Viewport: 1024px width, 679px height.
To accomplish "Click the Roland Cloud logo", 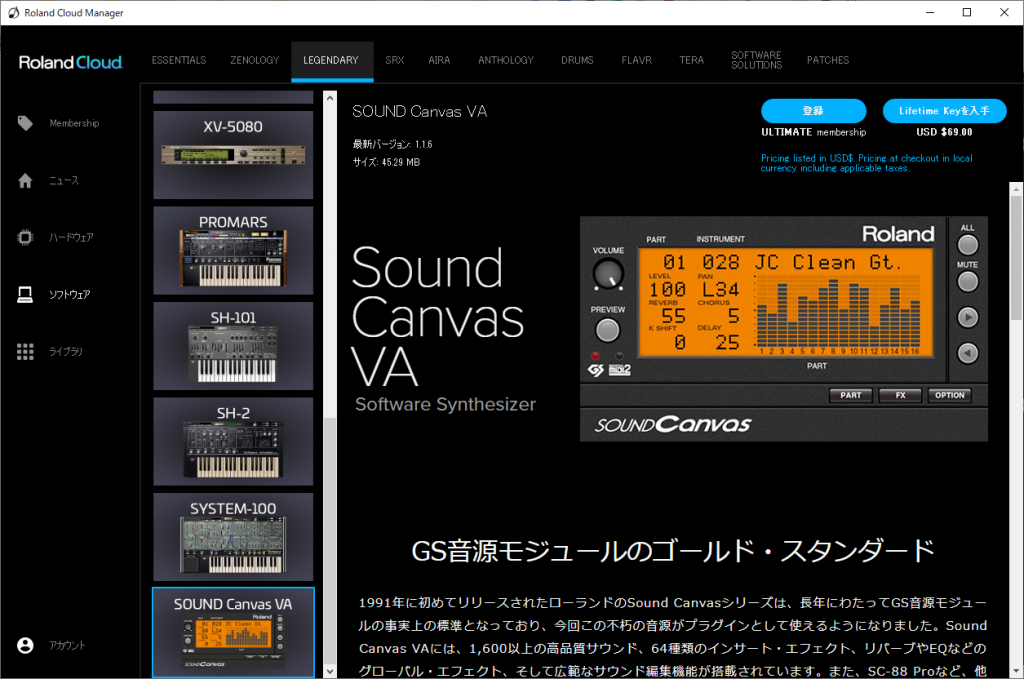I will 70,62.
